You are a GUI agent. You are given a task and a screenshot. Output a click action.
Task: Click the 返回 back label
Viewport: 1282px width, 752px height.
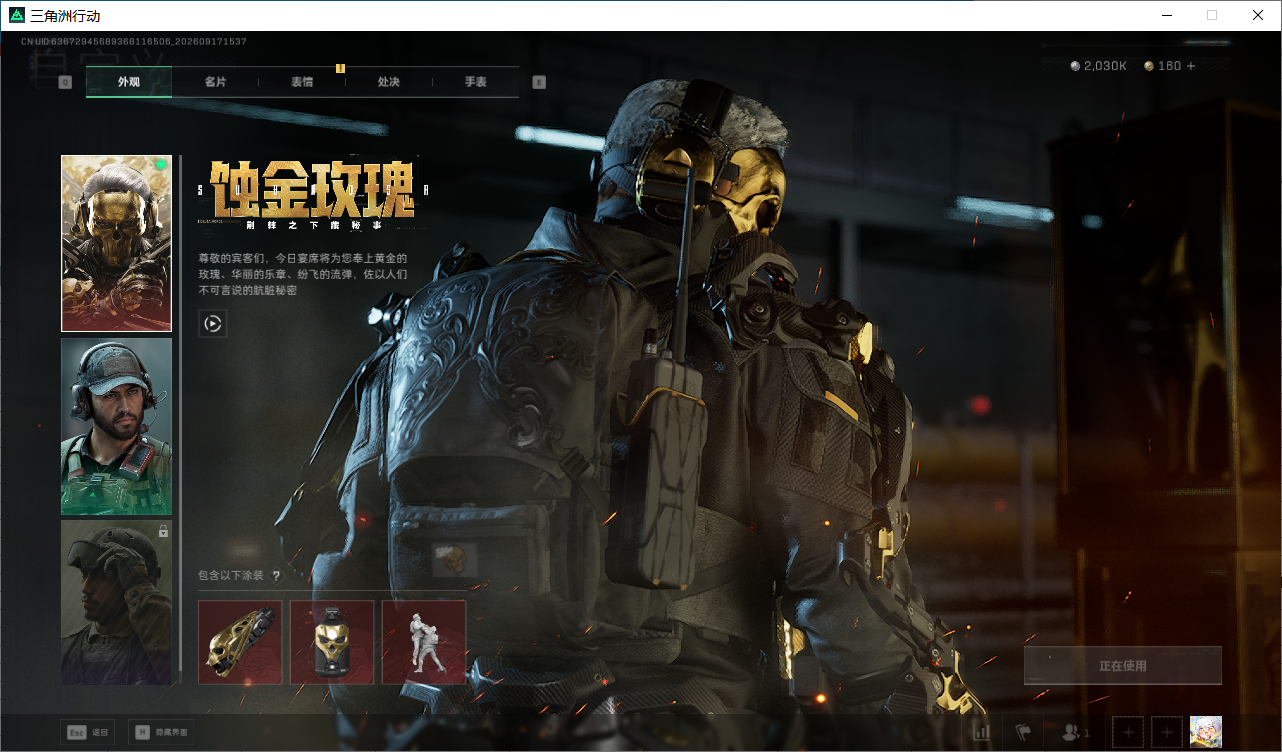pos(100,733)
